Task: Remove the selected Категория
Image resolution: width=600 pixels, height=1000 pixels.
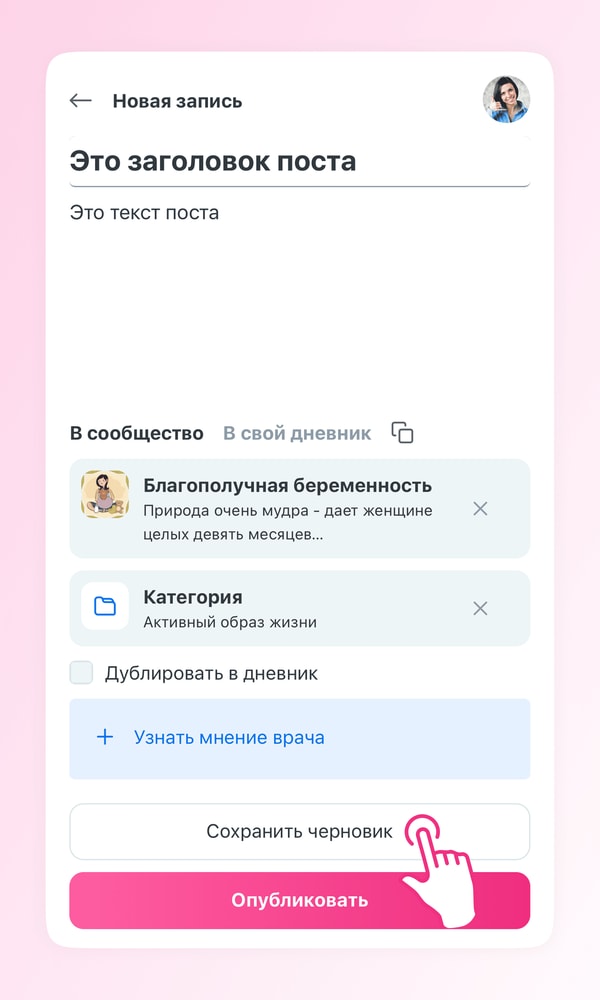Action: pos(480,608)
